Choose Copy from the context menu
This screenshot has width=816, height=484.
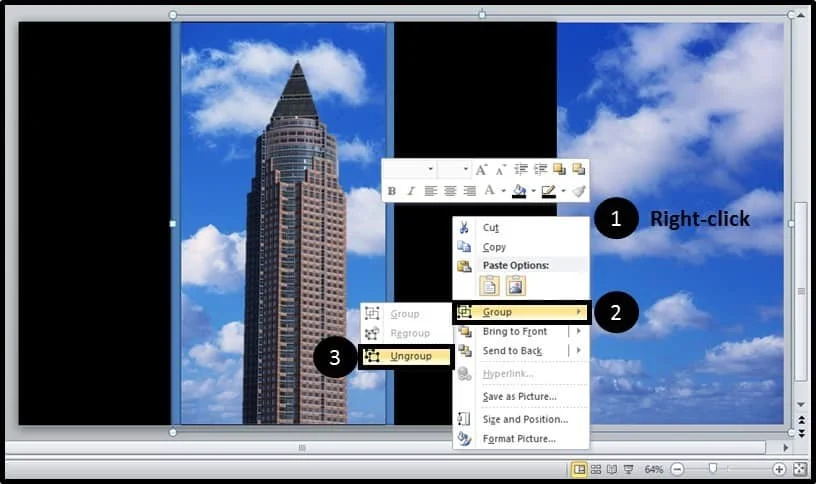click(x=521, y=247)
